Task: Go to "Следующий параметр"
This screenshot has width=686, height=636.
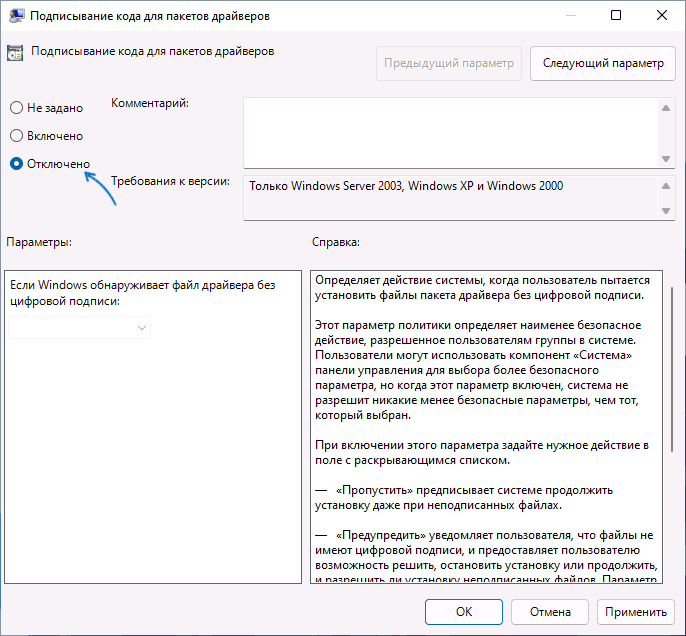Action: click(x=603, y=63)
